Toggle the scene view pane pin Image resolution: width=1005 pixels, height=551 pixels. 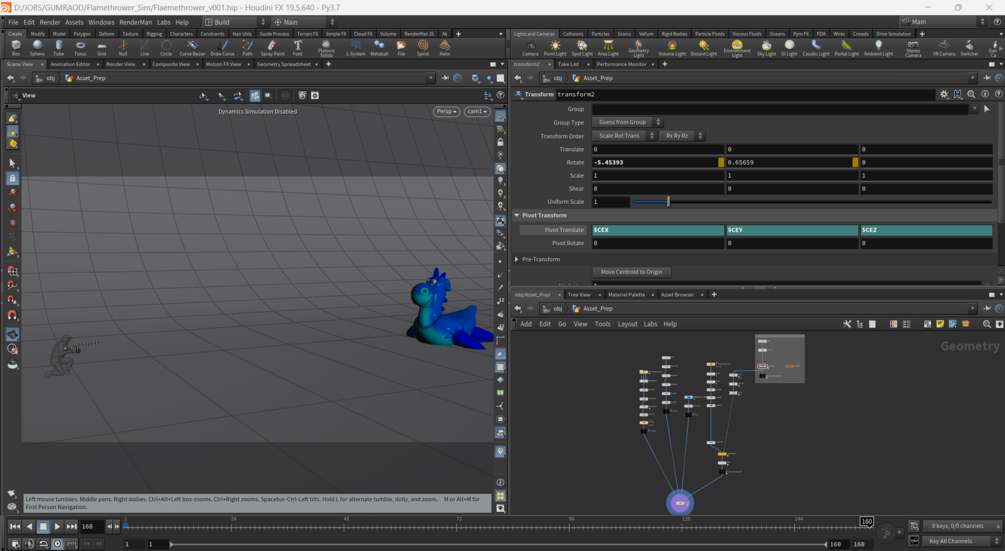tap(445, 78)
